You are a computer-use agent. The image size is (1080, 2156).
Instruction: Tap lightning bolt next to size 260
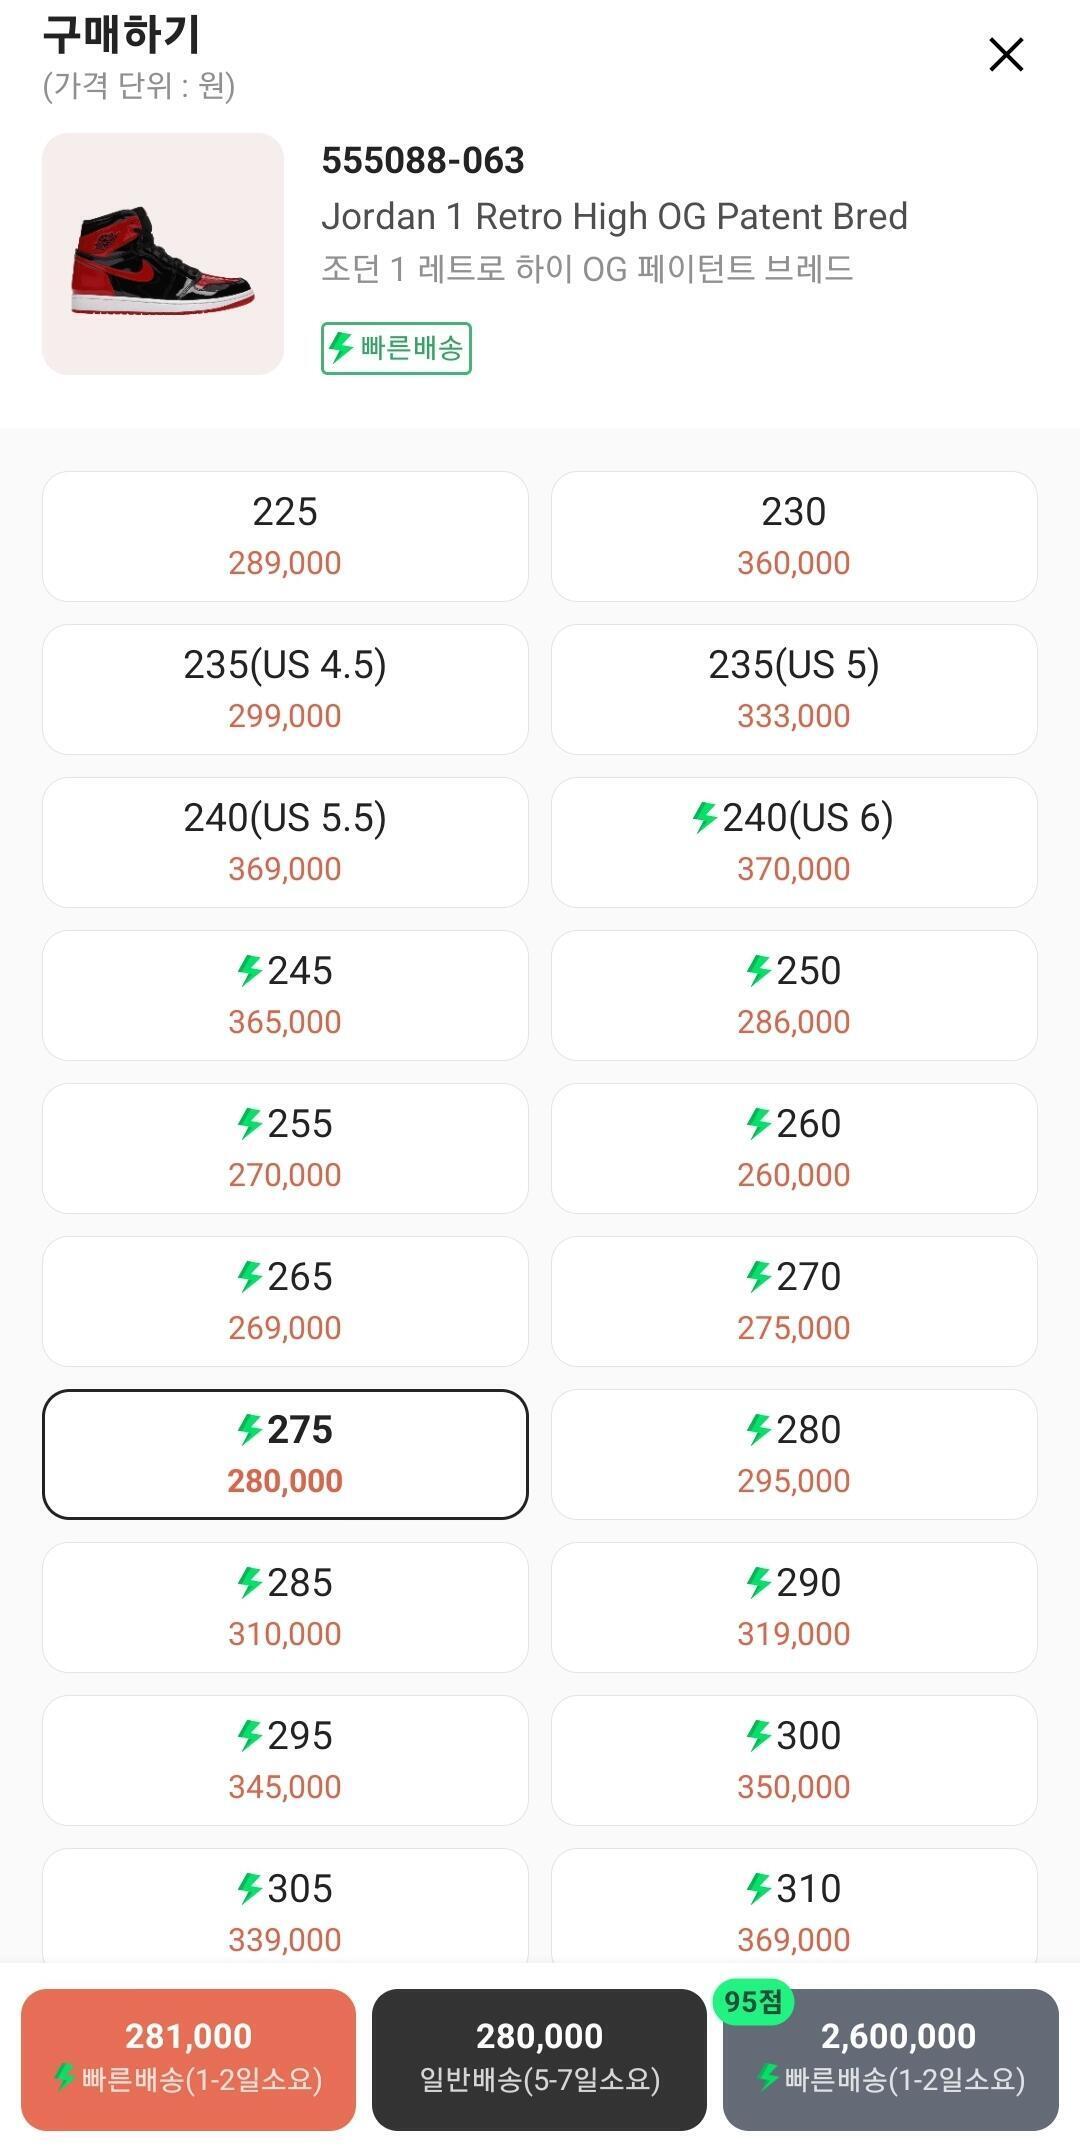click(x=759, y=1123)
